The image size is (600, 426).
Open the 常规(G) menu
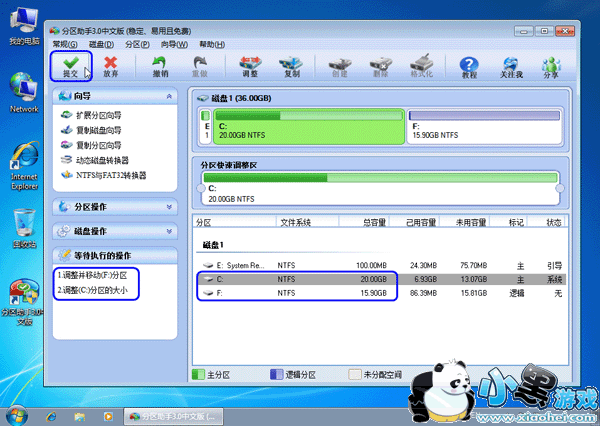tap(65, 44)
